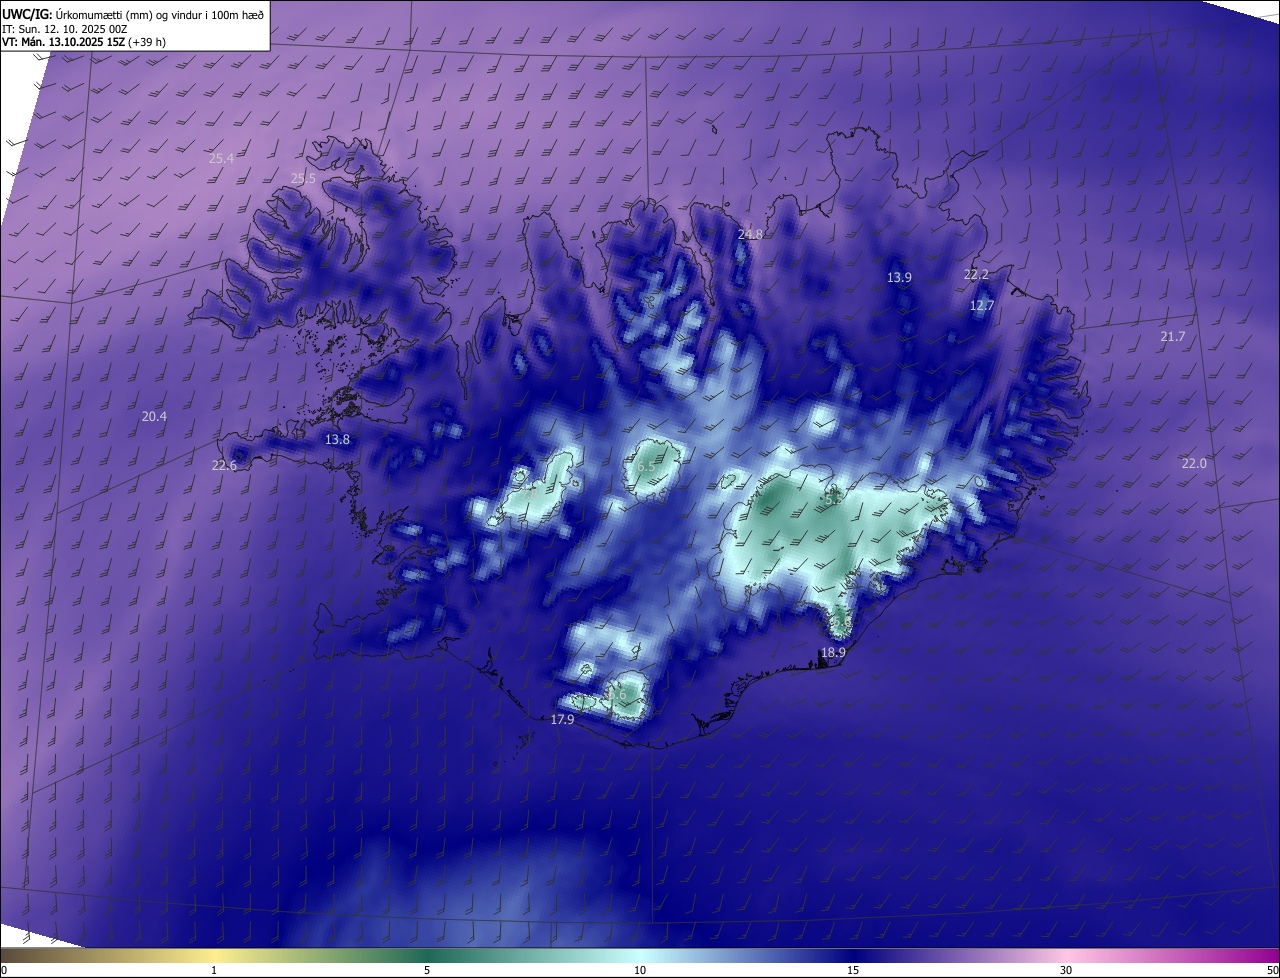Viewport: 1280px width, 978px height.
Task: Click the value label 20.4 over the western sea
Action: pyautogui.click(x=154, y=416)
